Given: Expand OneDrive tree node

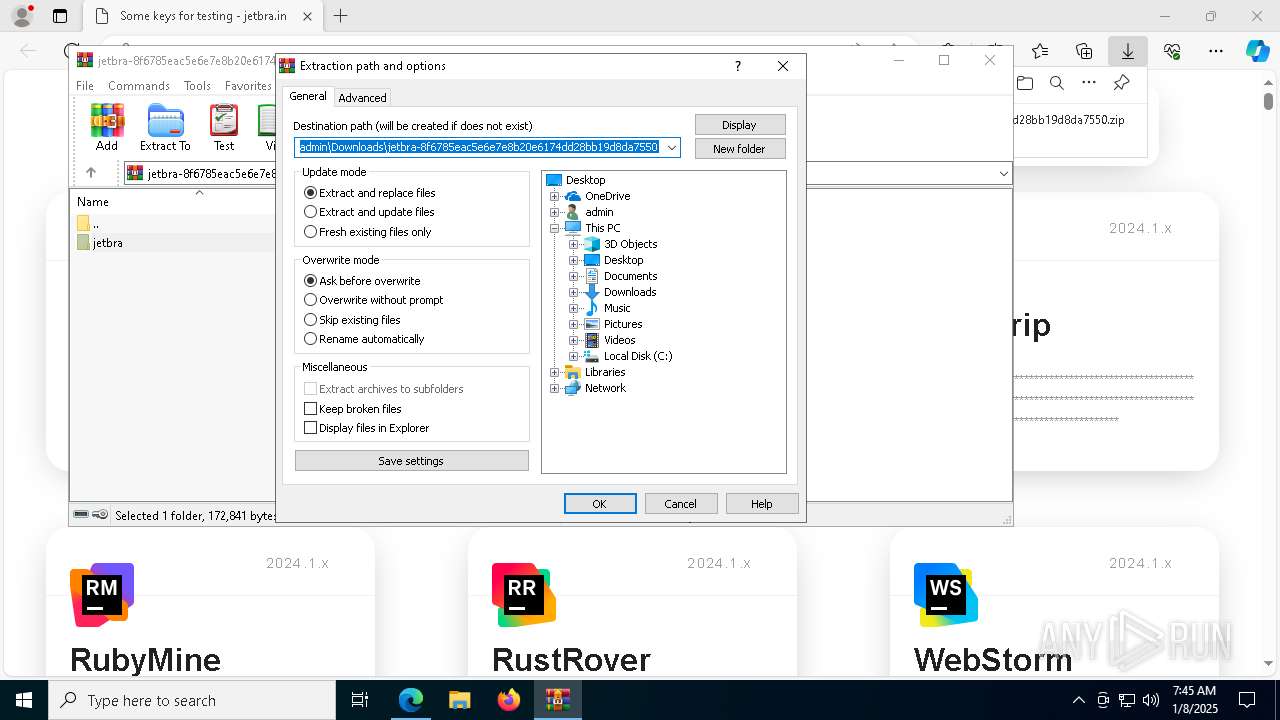Looking at the screenshot, I should pyautogui.click(x=555, y=196).
